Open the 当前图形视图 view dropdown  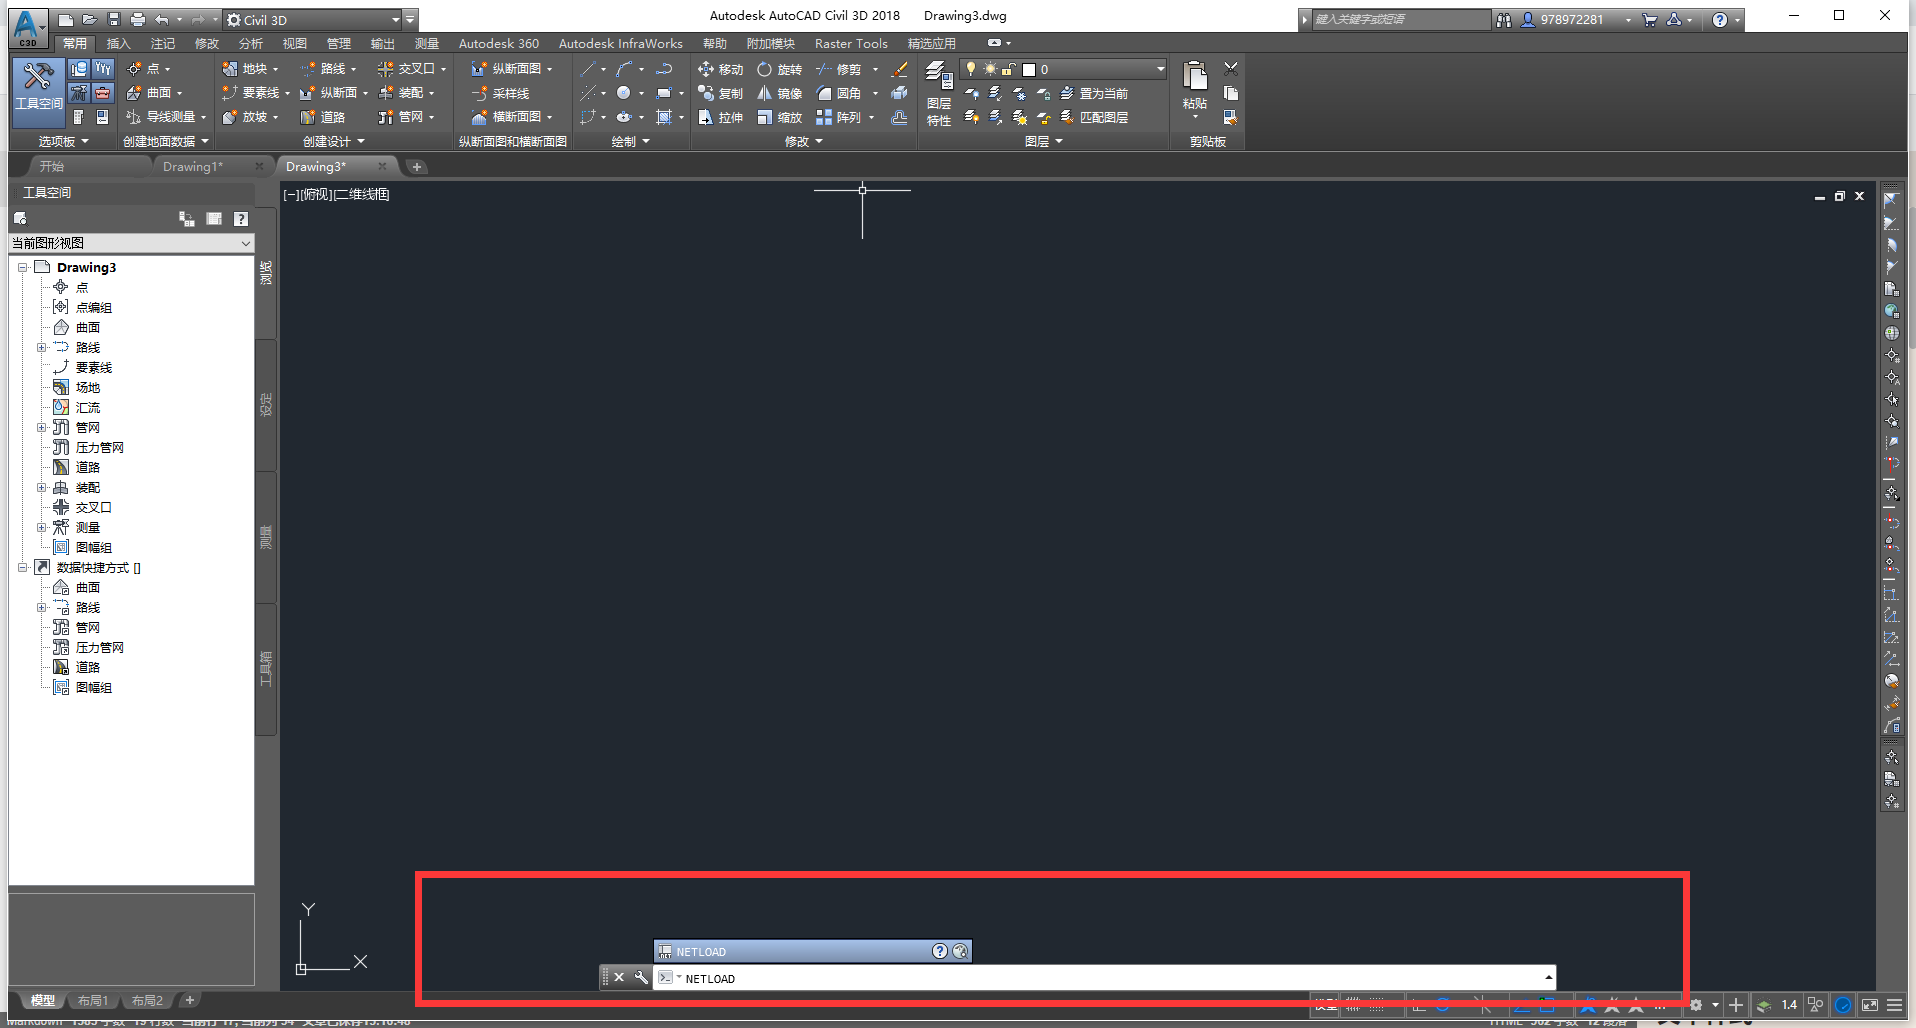point(131,243)
